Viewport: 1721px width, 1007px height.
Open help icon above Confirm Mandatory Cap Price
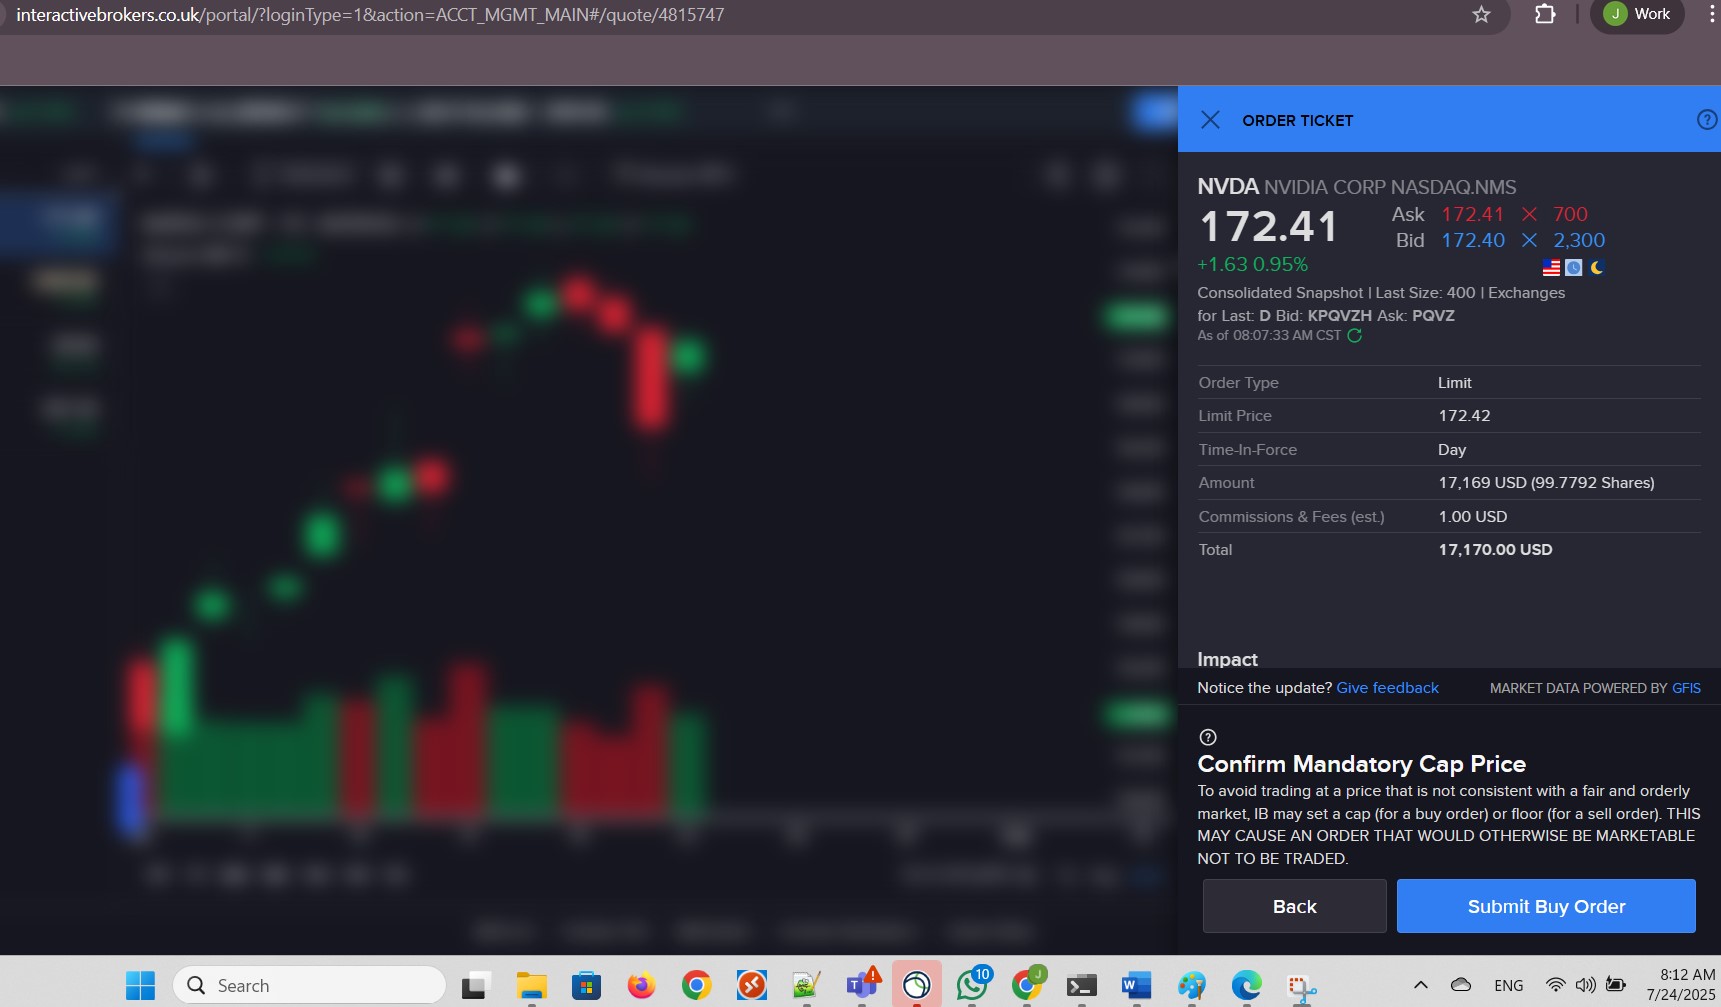click(1208, 737)
